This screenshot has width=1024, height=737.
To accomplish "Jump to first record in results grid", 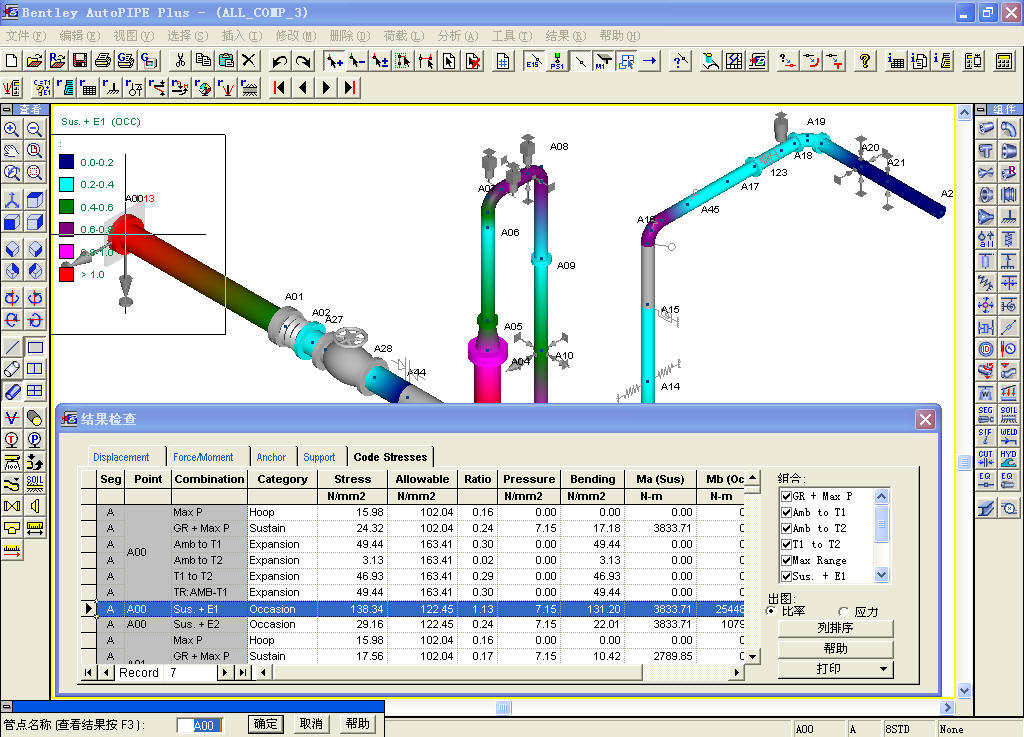I will (x=88, y=673).
